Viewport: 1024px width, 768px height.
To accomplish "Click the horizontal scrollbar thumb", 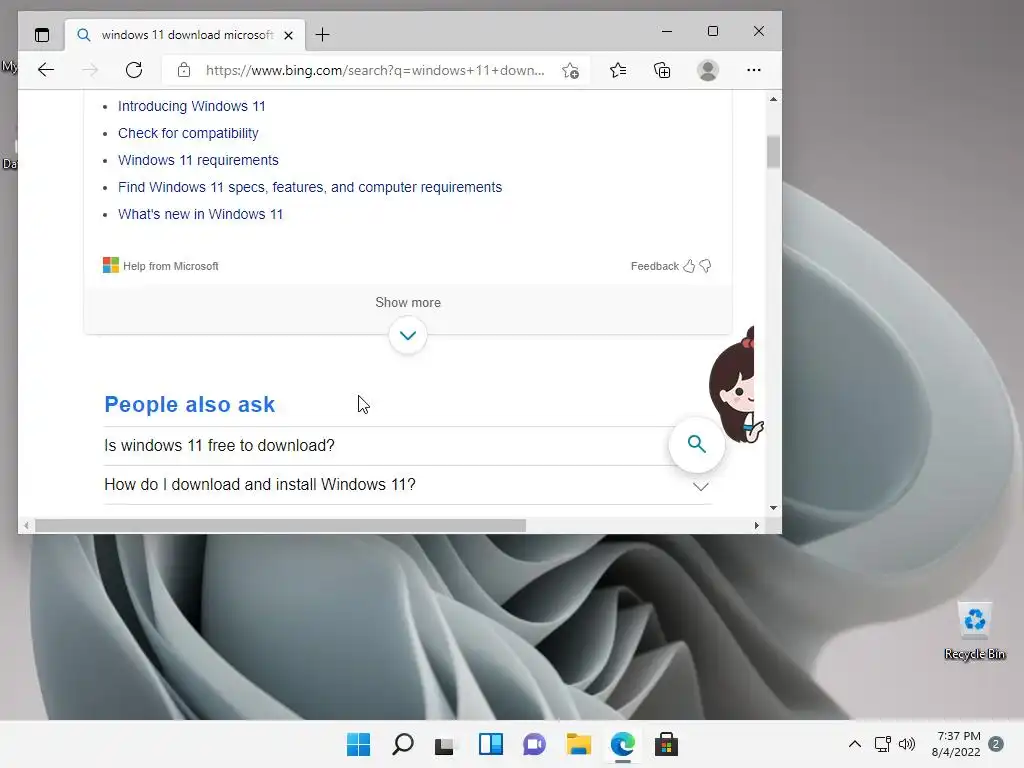I will (280, 525).
